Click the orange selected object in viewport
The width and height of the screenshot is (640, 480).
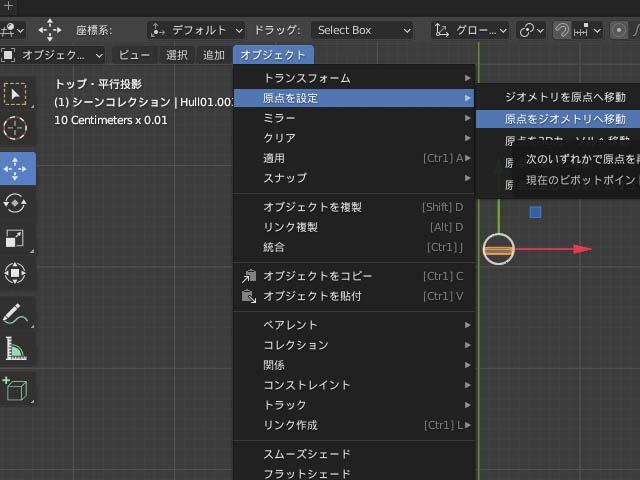click(498, 251)
